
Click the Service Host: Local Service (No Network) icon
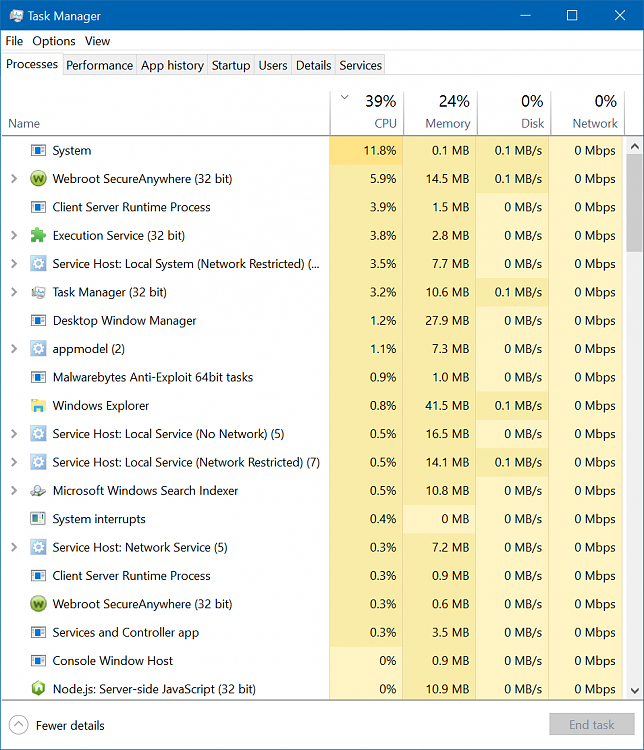point(38,434)
